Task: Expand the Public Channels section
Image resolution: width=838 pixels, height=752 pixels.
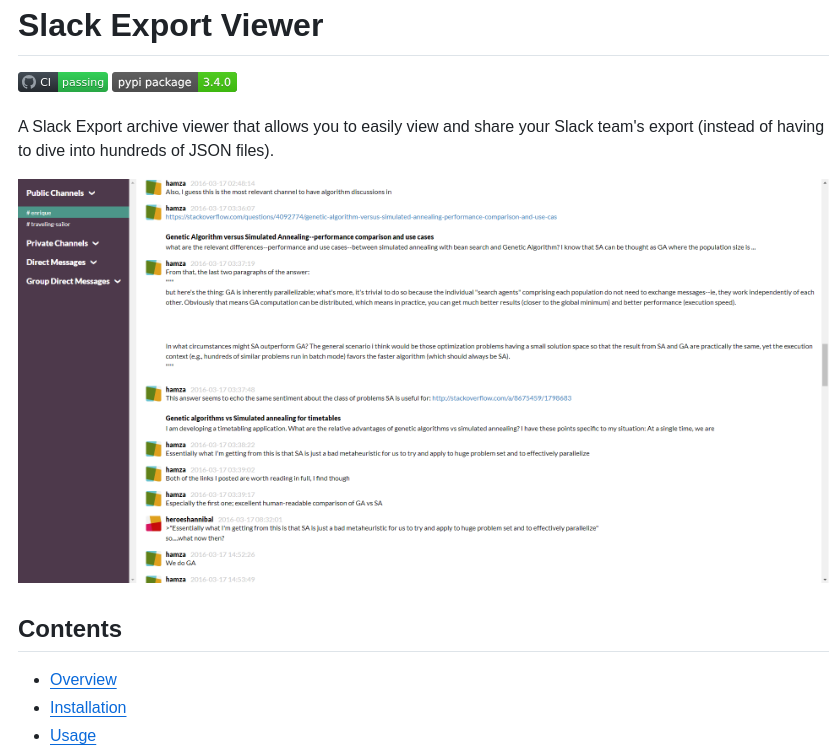Action: click(91, 191)
